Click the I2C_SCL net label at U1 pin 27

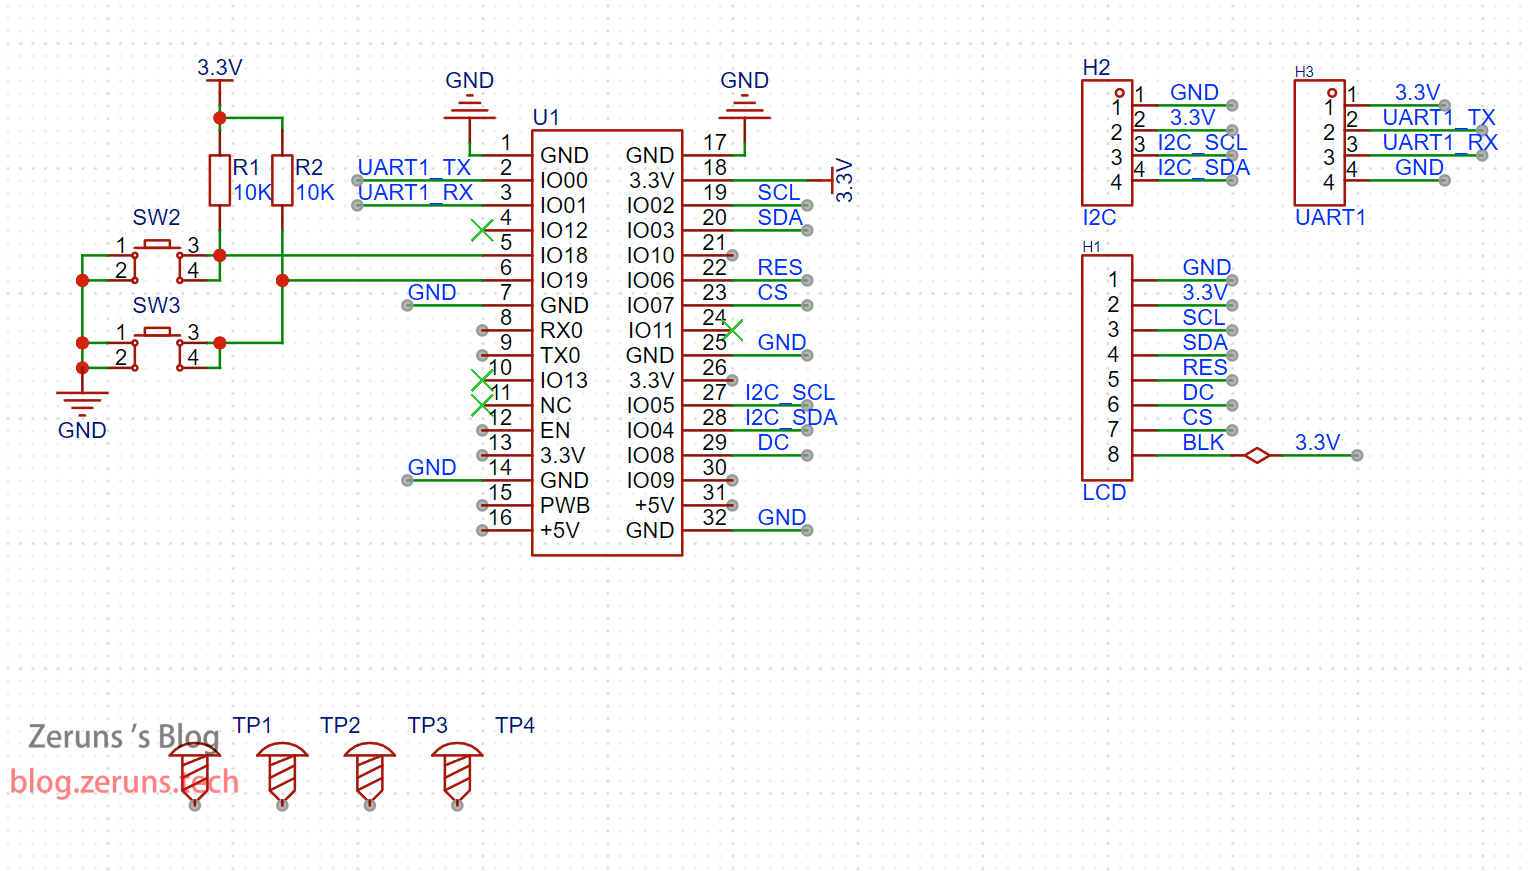[x=789, y=392]
